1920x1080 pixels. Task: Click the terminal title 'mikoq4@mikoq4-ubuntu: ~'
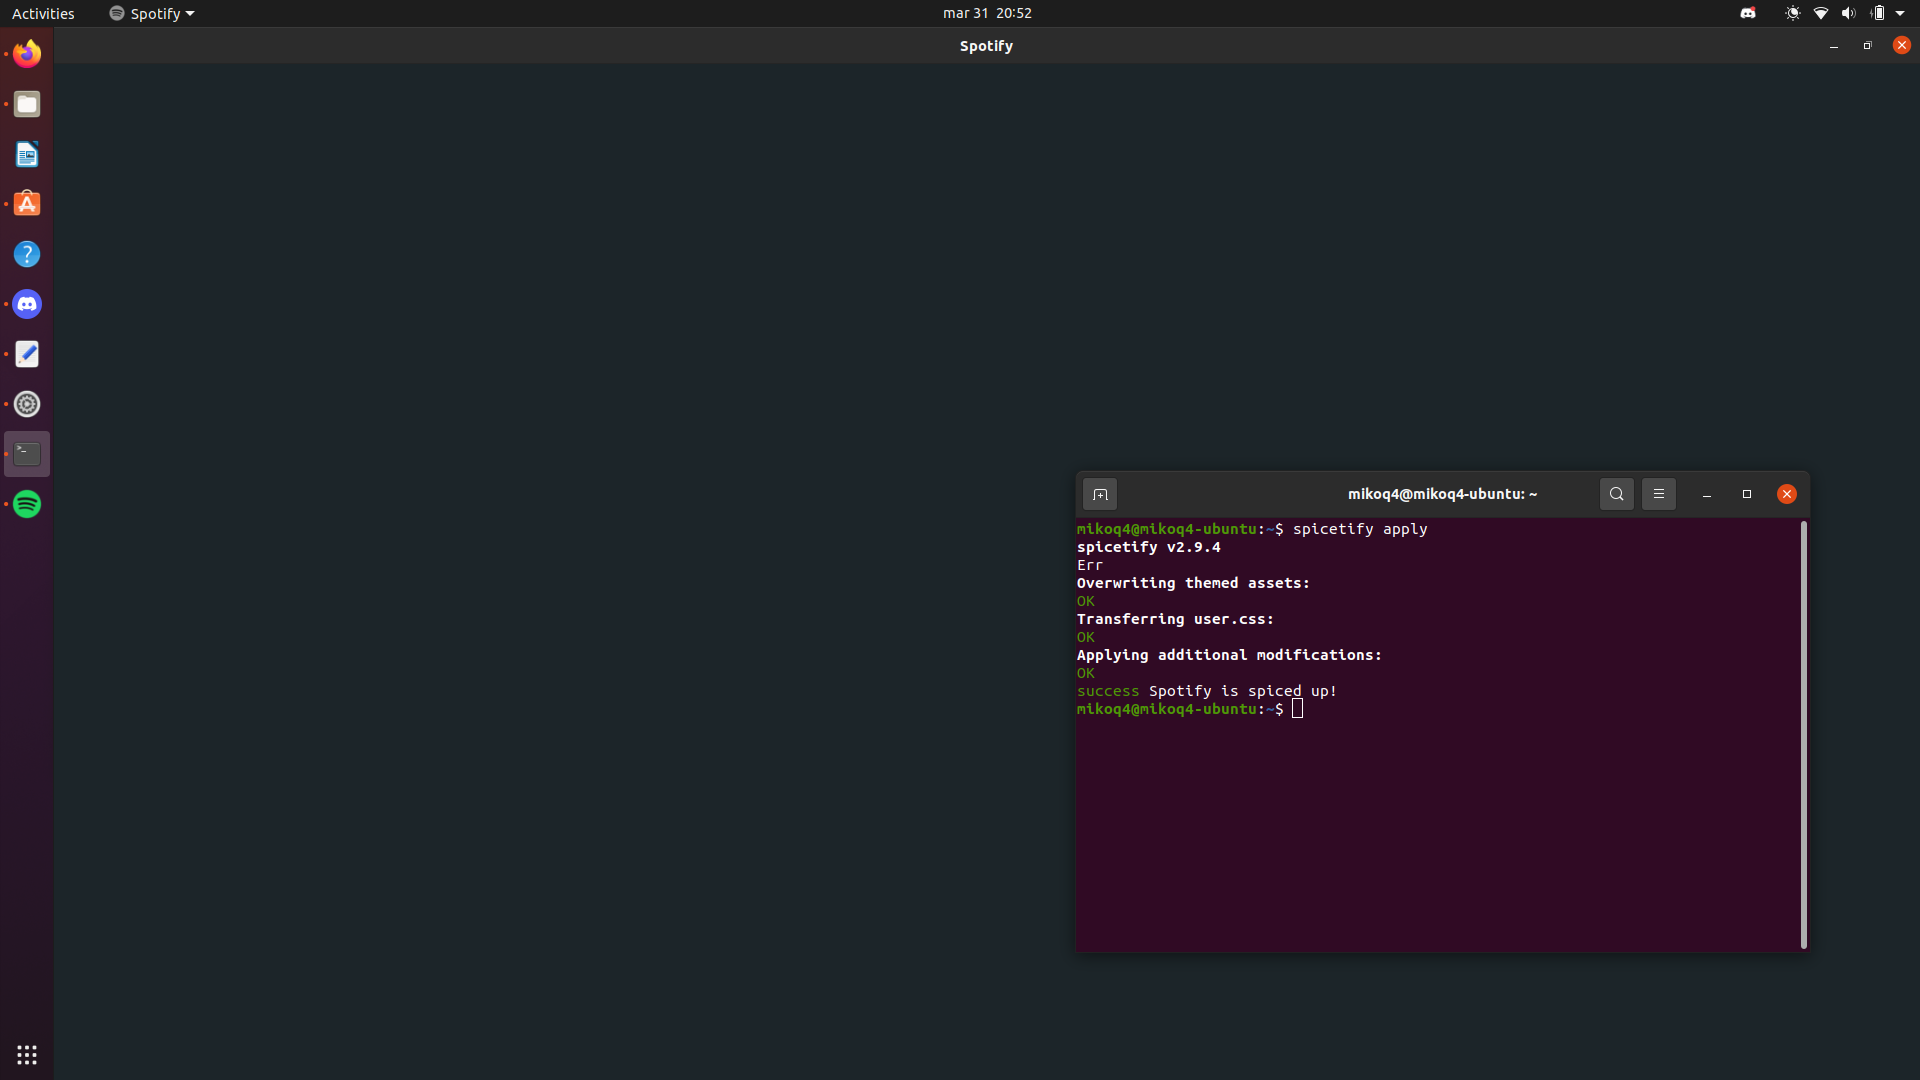(1442, 494)
